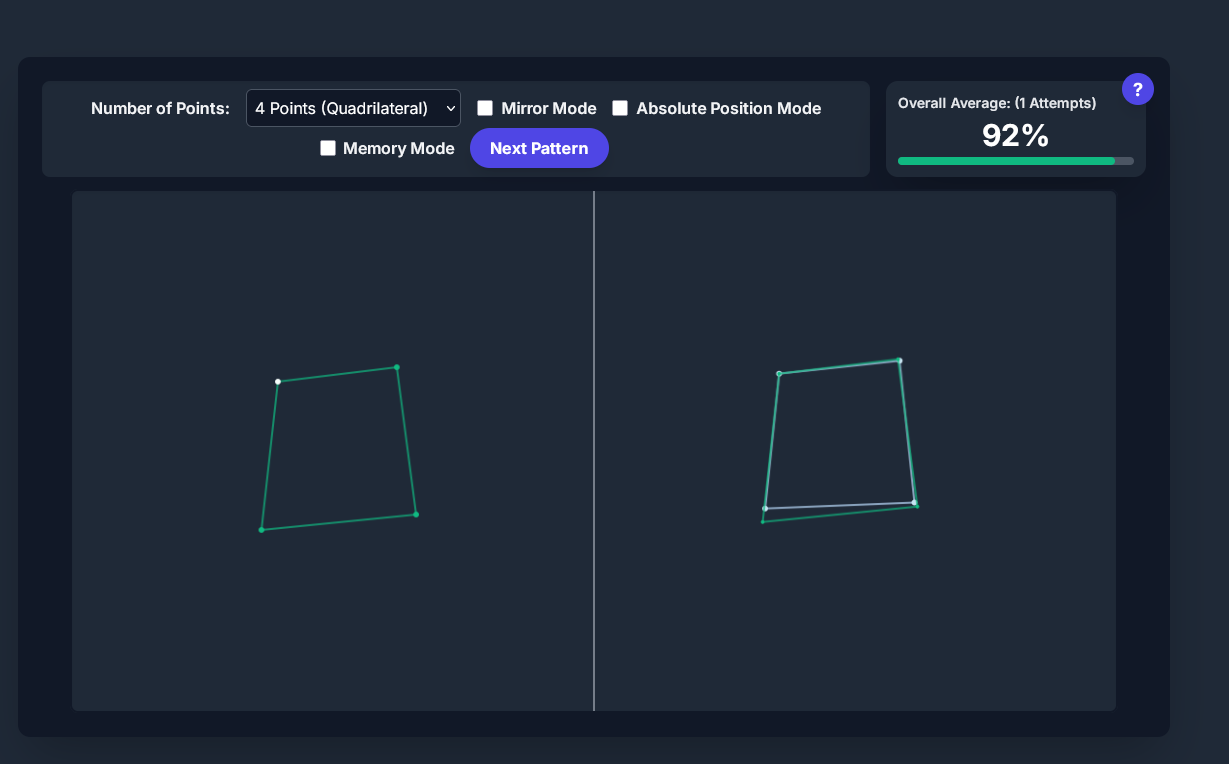This screenshot has height=764, width=1229.
Task: Select the bottom-right vertex of left quadrilateral
Action: click(416, 514)
